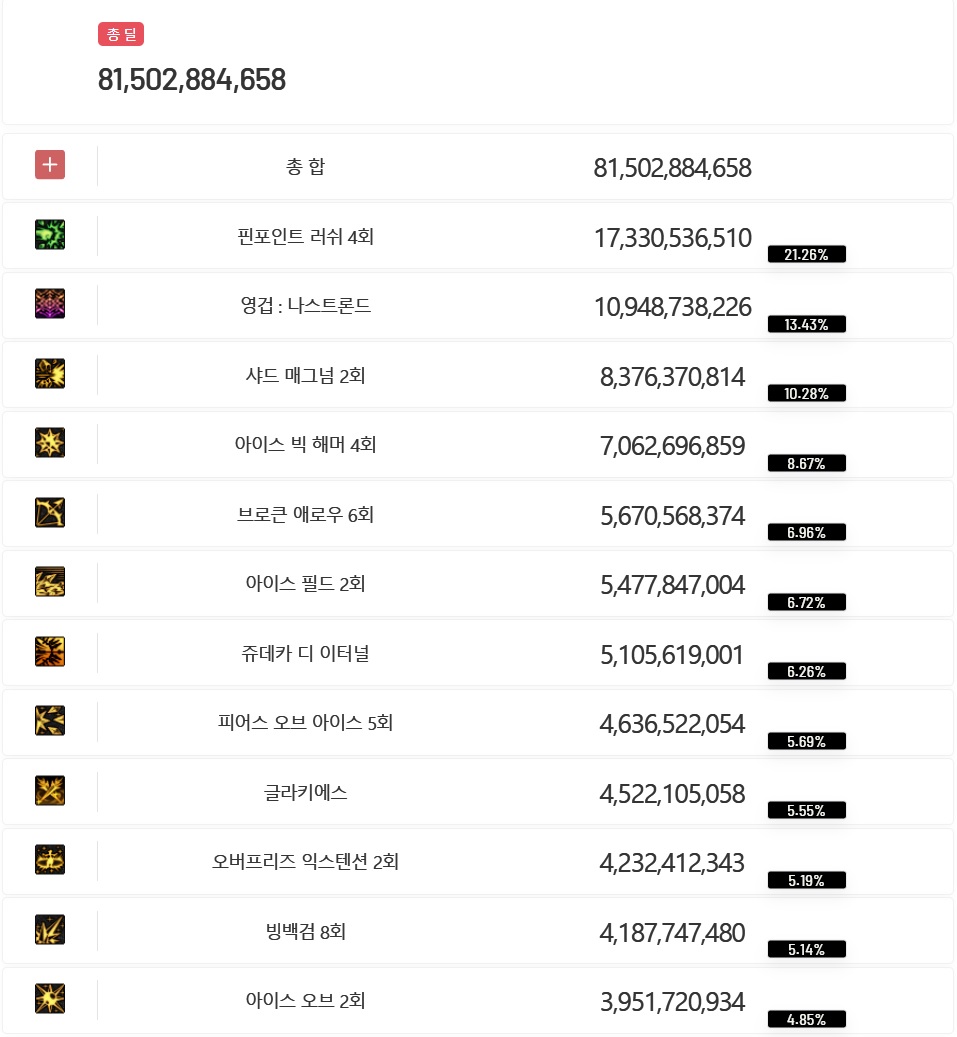Screen dimensions: 957x1037
Task: Click the 아이스 필드 skill icon
Action: pos(50,582)
